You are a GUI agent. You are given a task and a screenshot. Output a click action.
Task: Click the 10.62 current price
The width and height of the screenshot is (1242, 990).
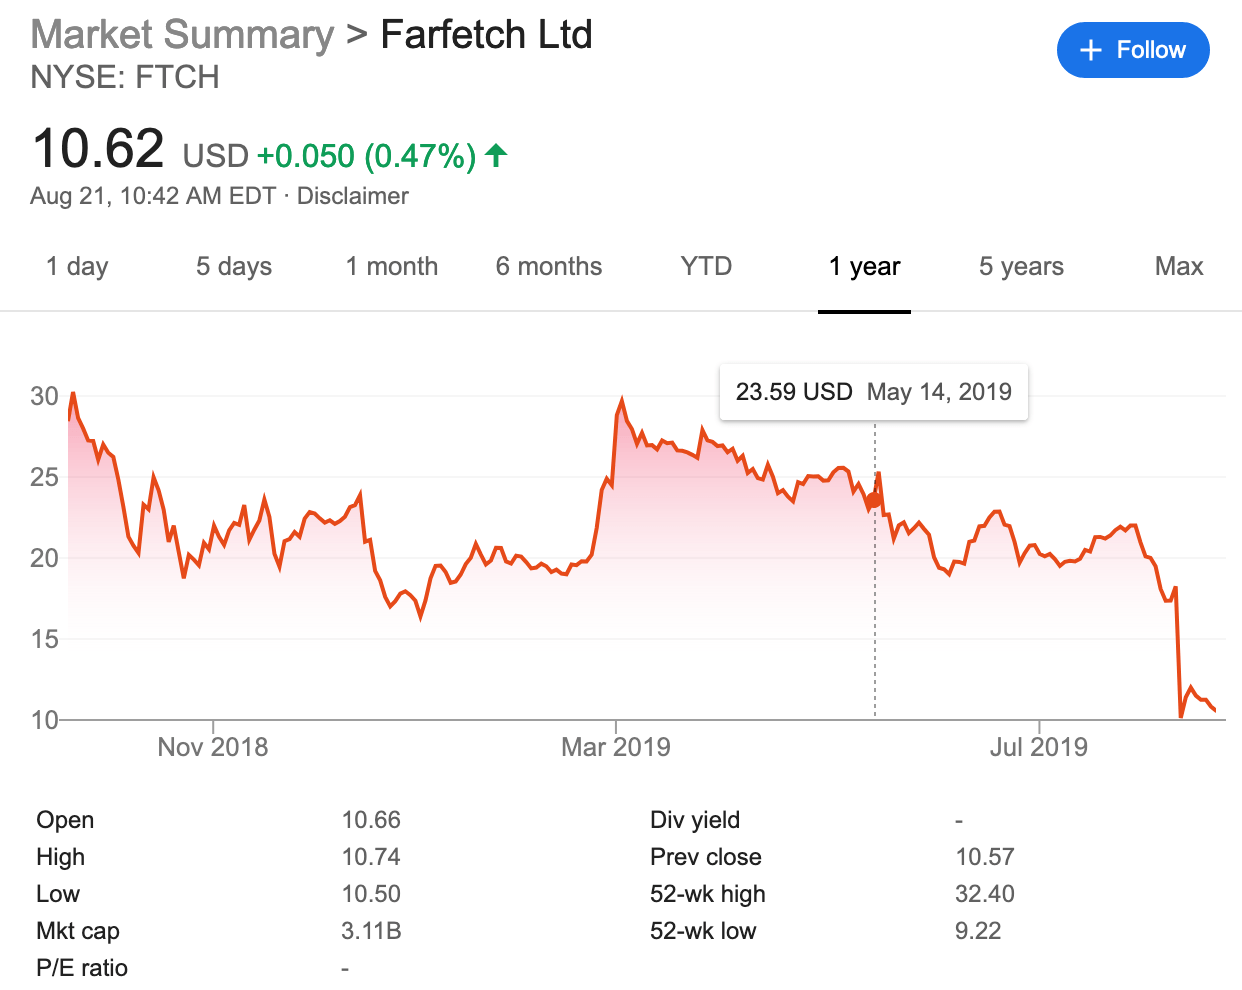click(98, 149)
